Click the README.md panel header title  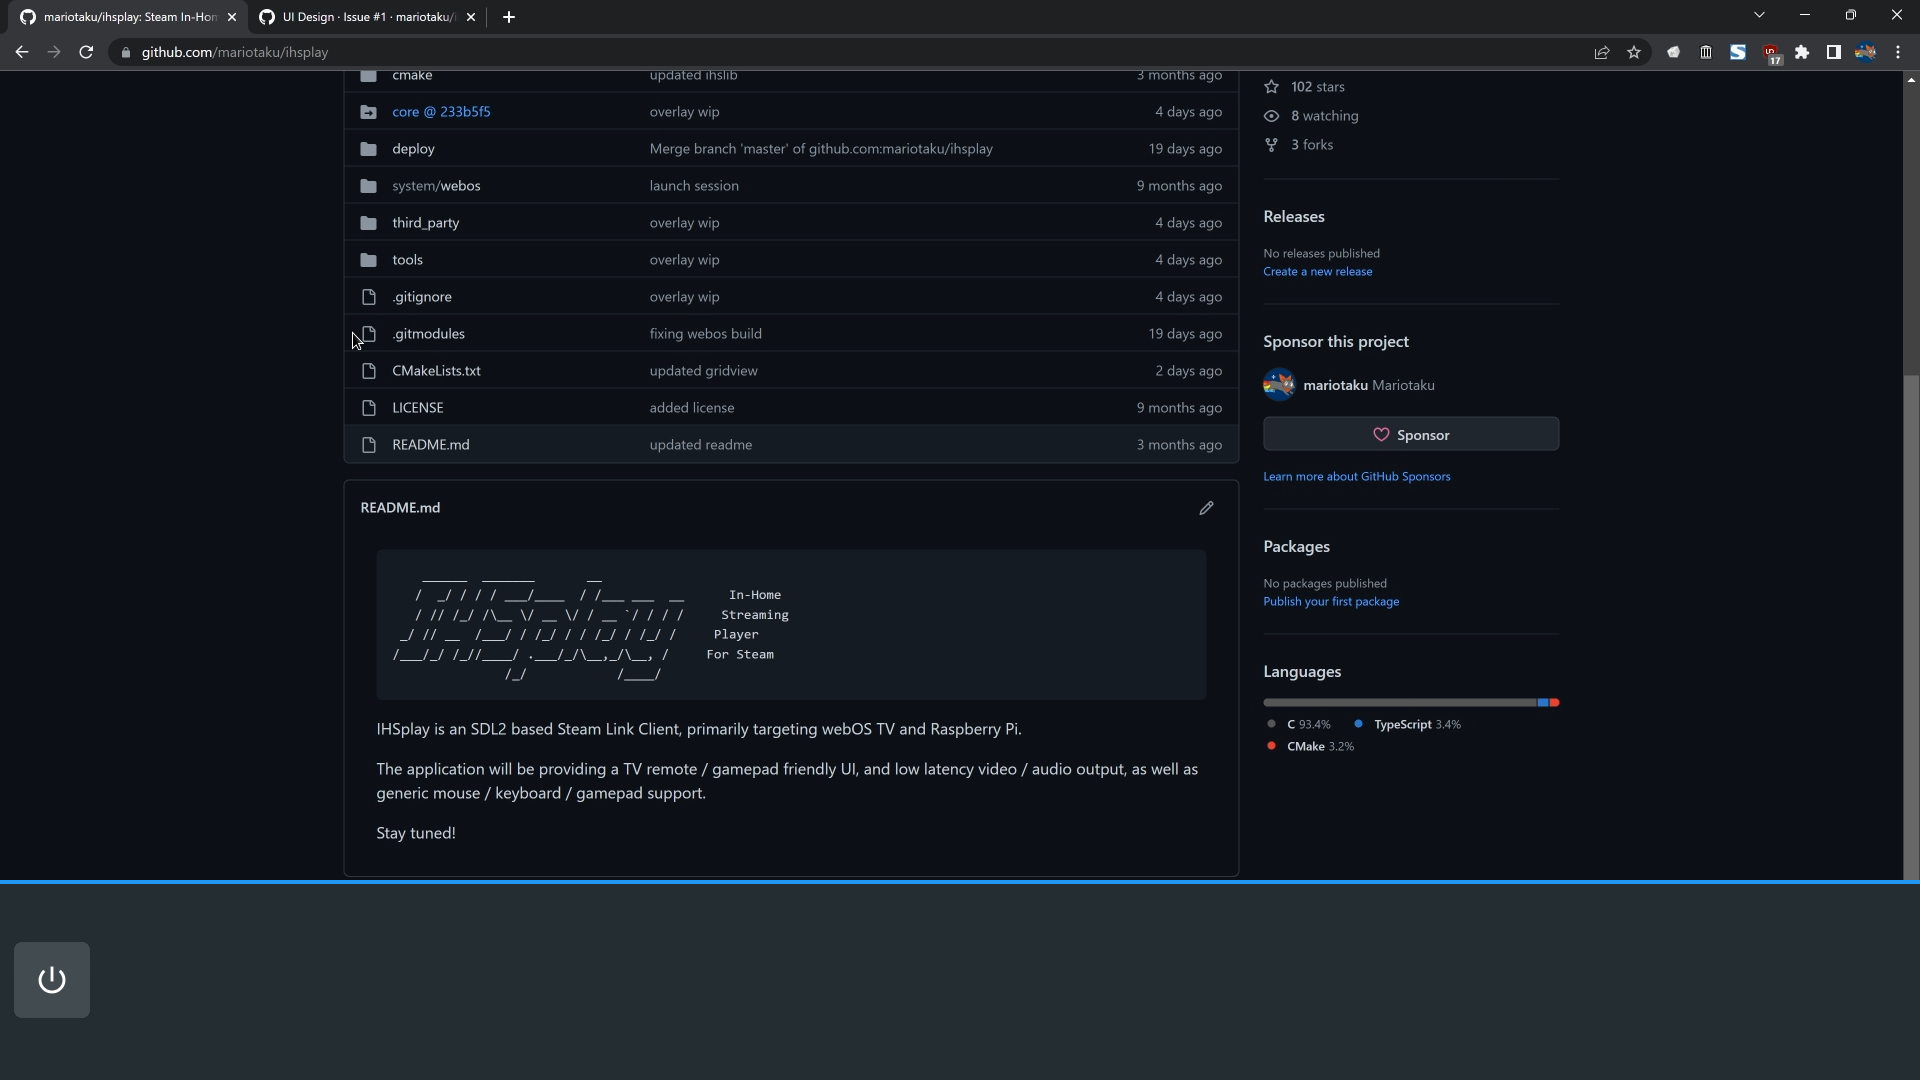click(400, 508)
